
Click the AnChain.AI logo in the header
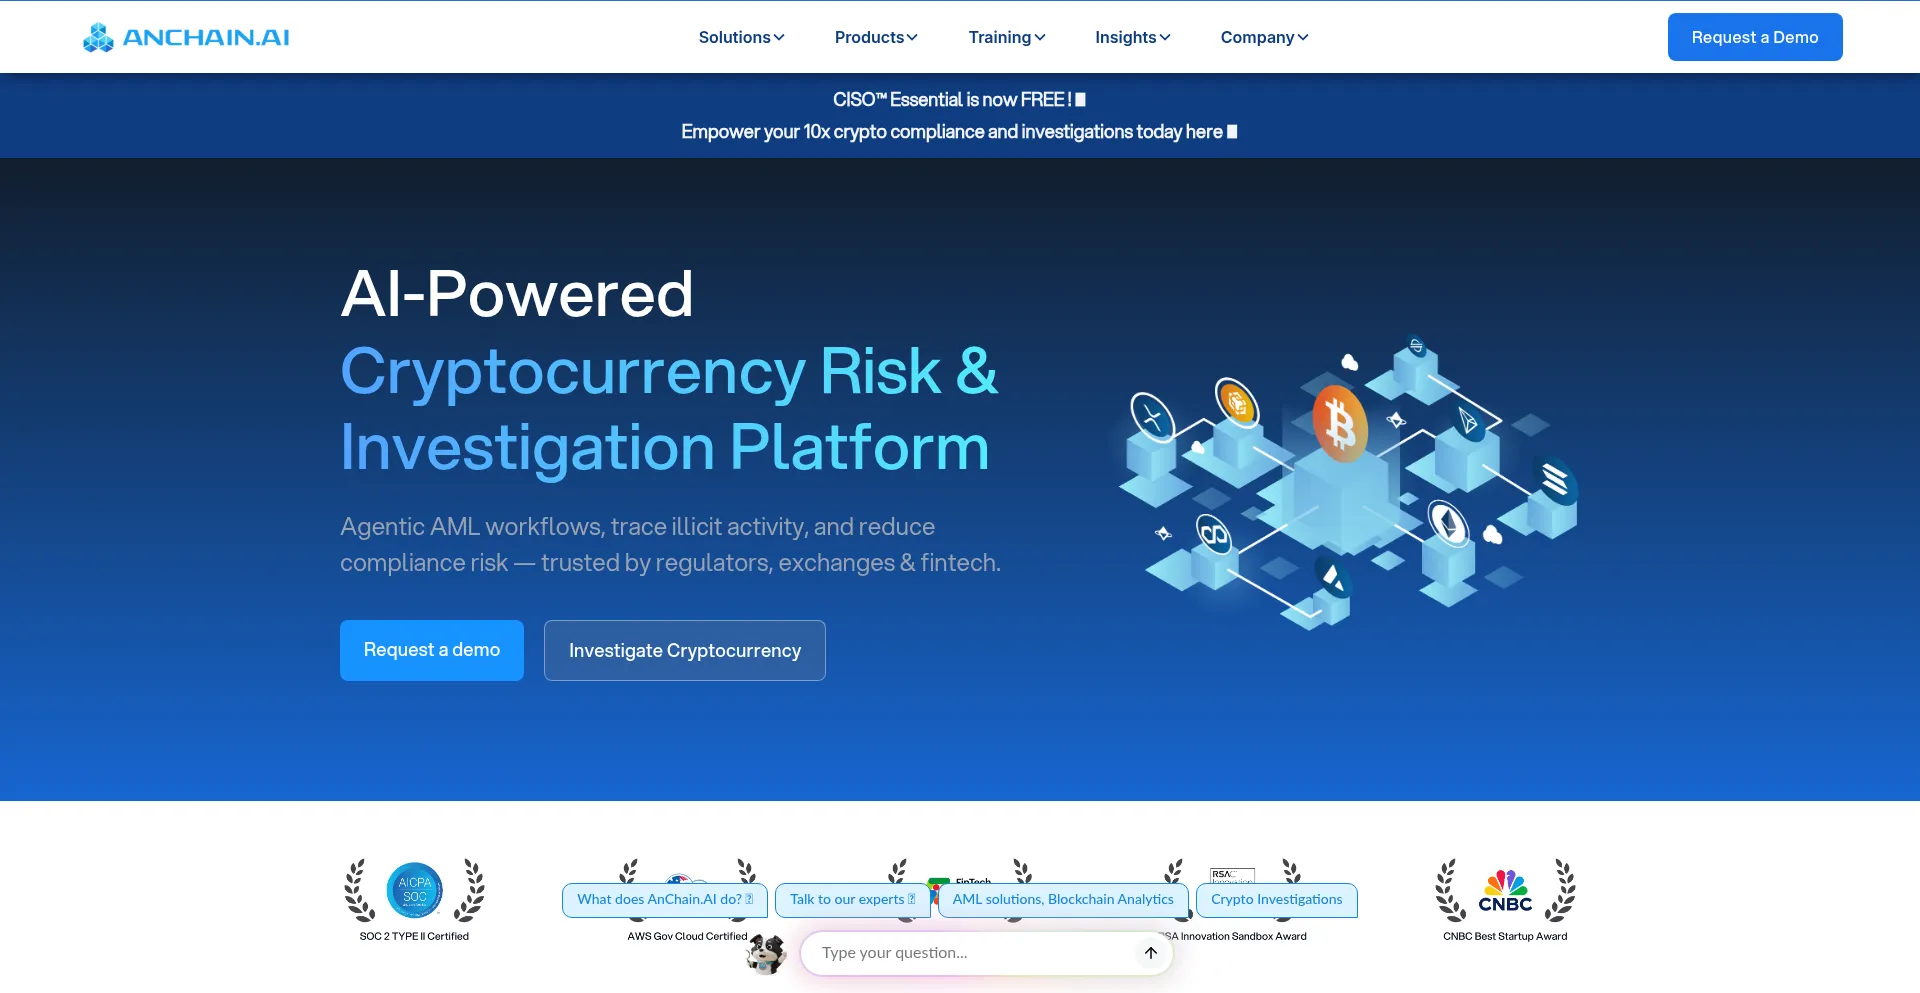click(185, 37)
